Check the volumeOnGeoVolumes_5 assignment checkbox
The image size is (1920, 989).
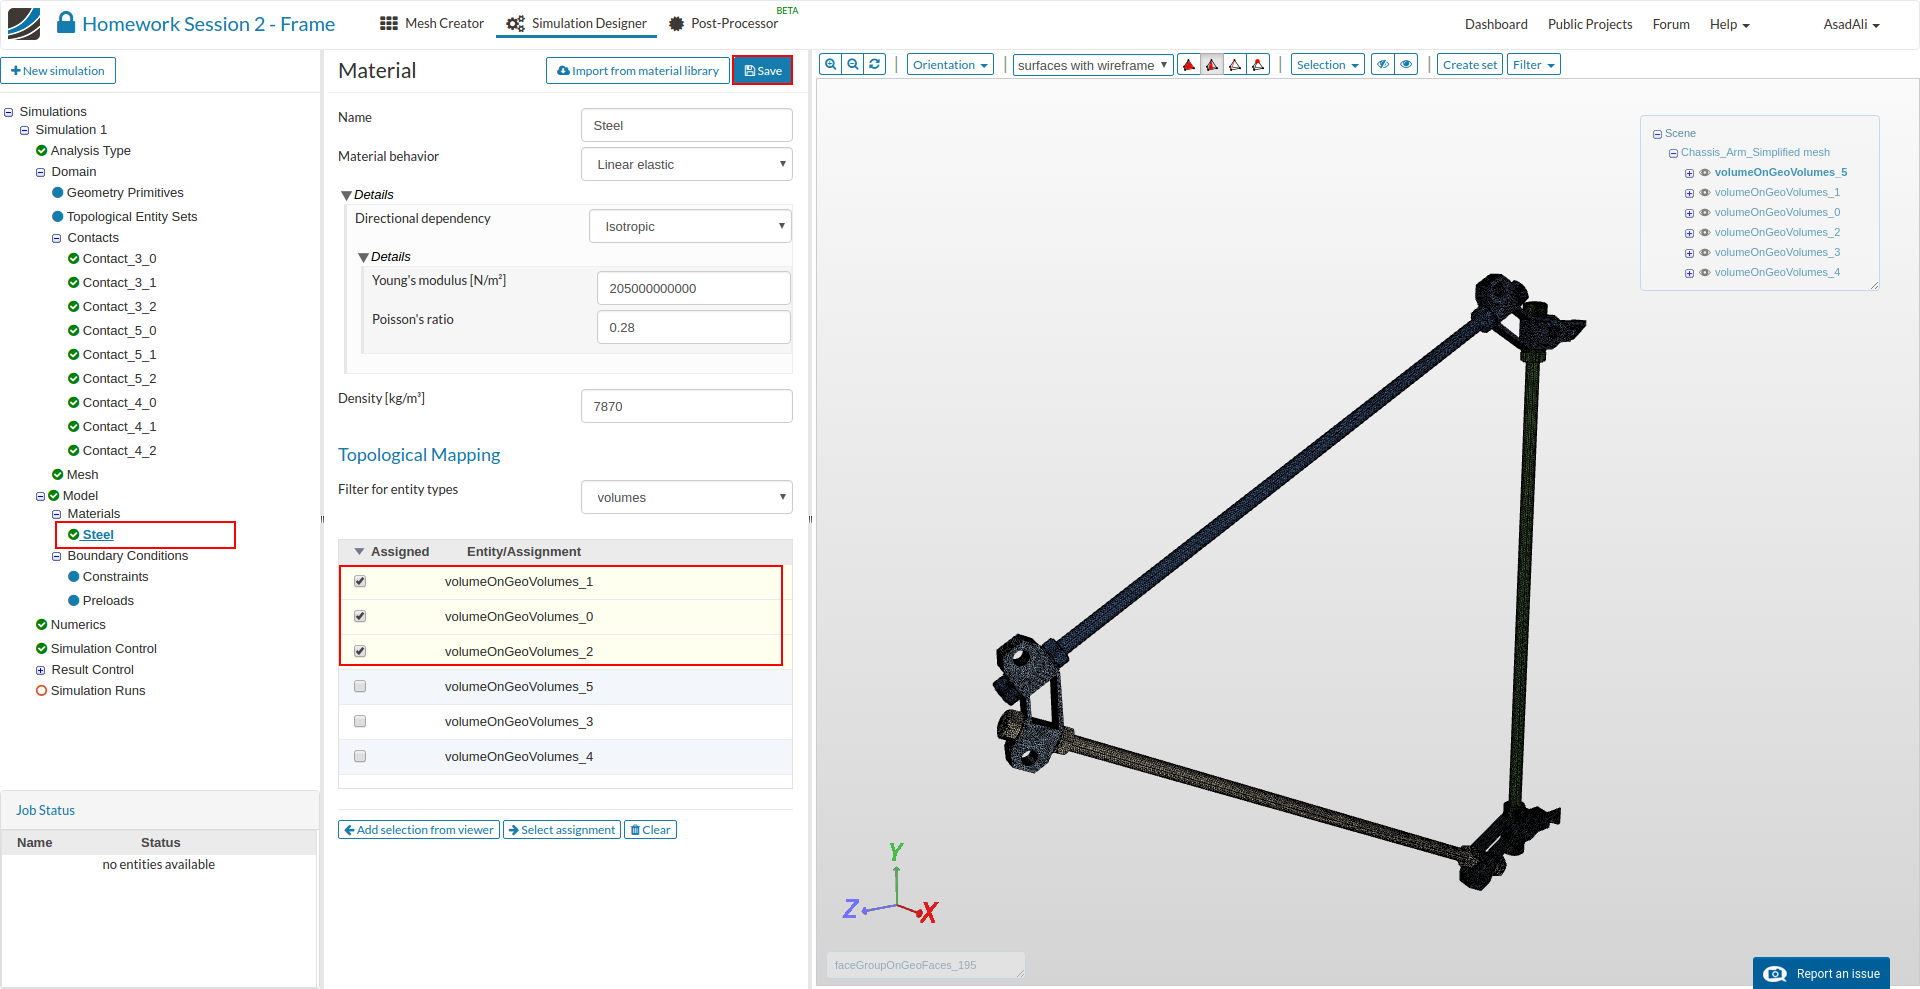pos(360,687)
